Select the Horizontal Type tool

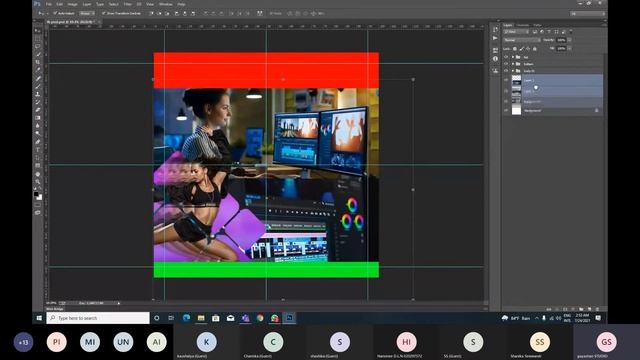38,150
